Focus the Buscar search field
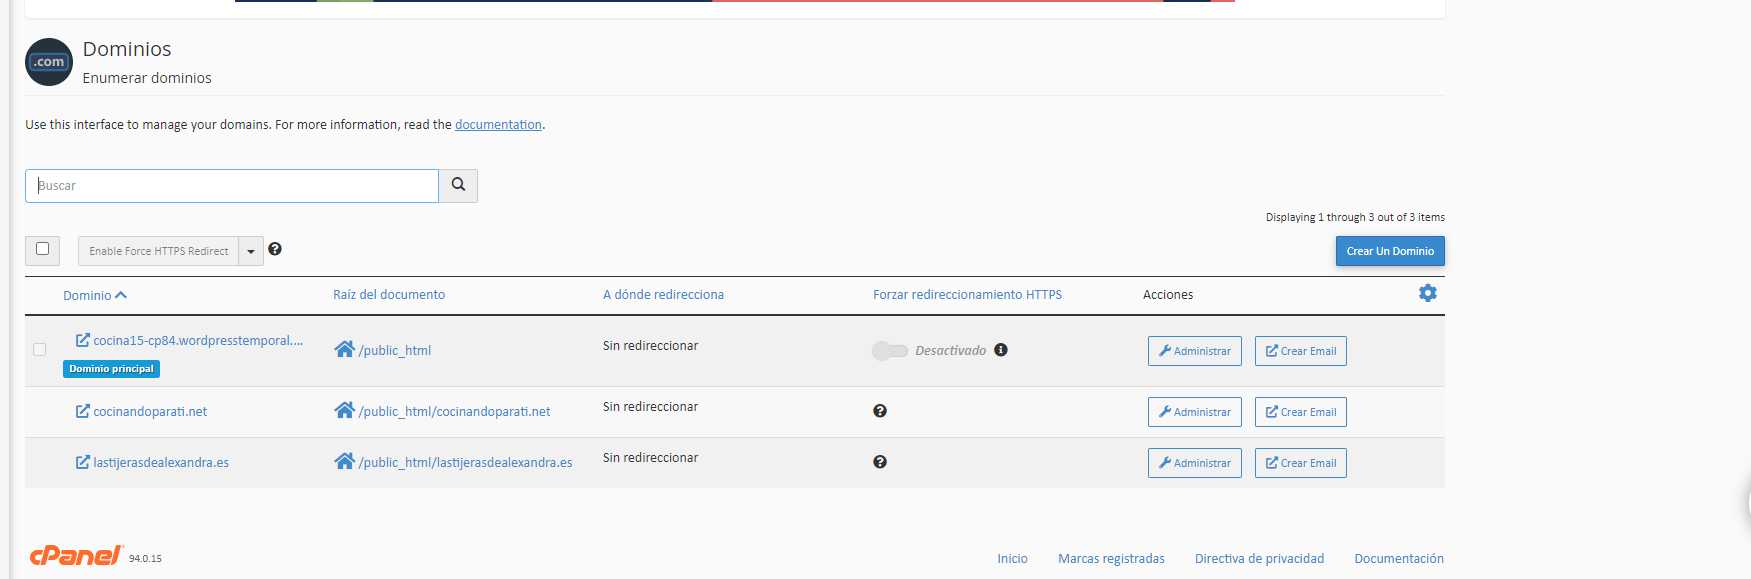Viewport: 1751px width, 579px height. tap(232, 186)
